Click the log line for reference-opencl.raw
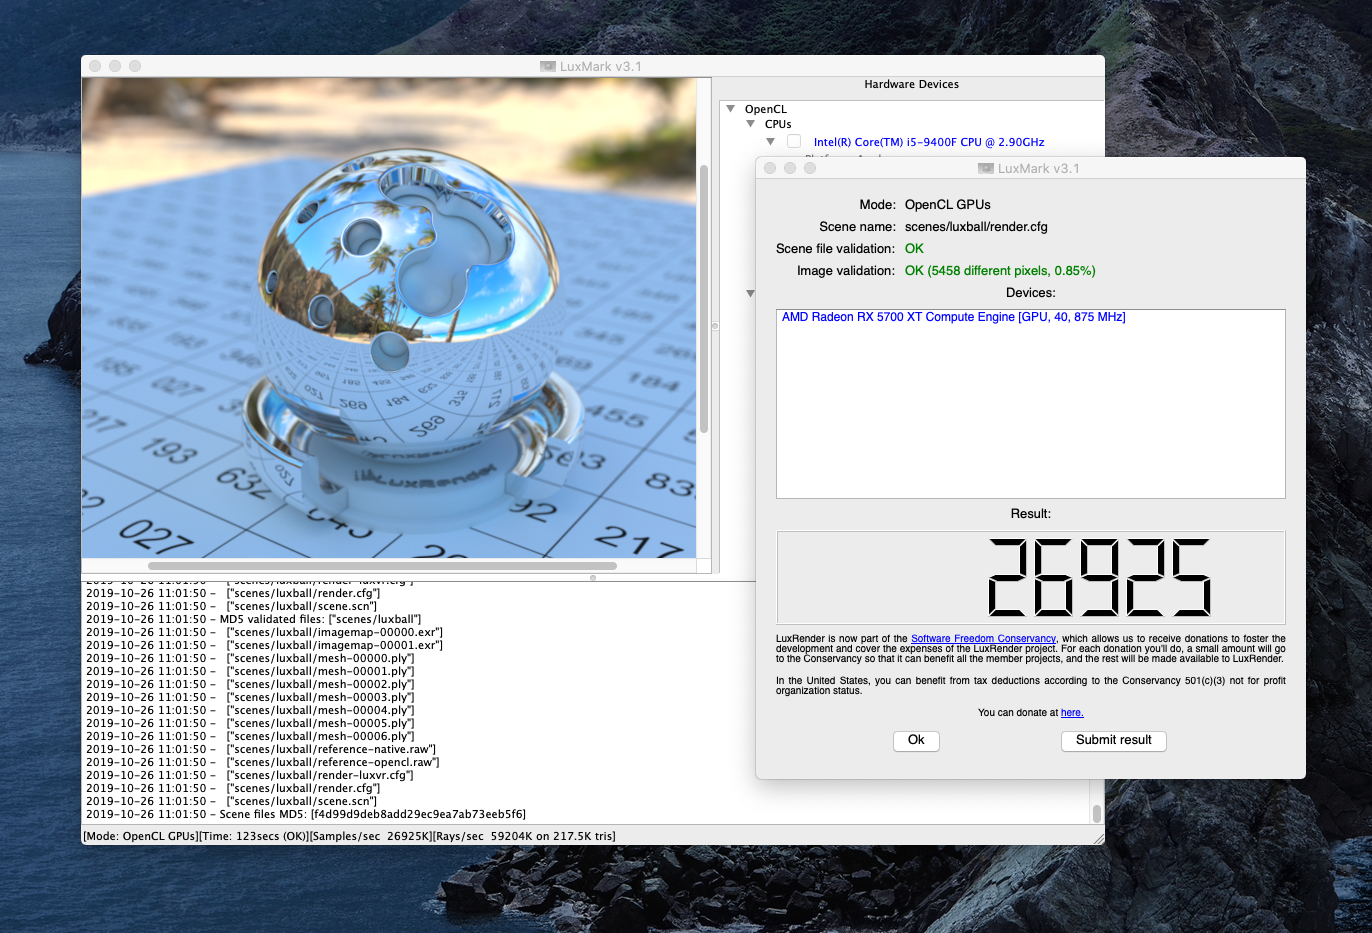1372x933 pixels. pos(263,763)
